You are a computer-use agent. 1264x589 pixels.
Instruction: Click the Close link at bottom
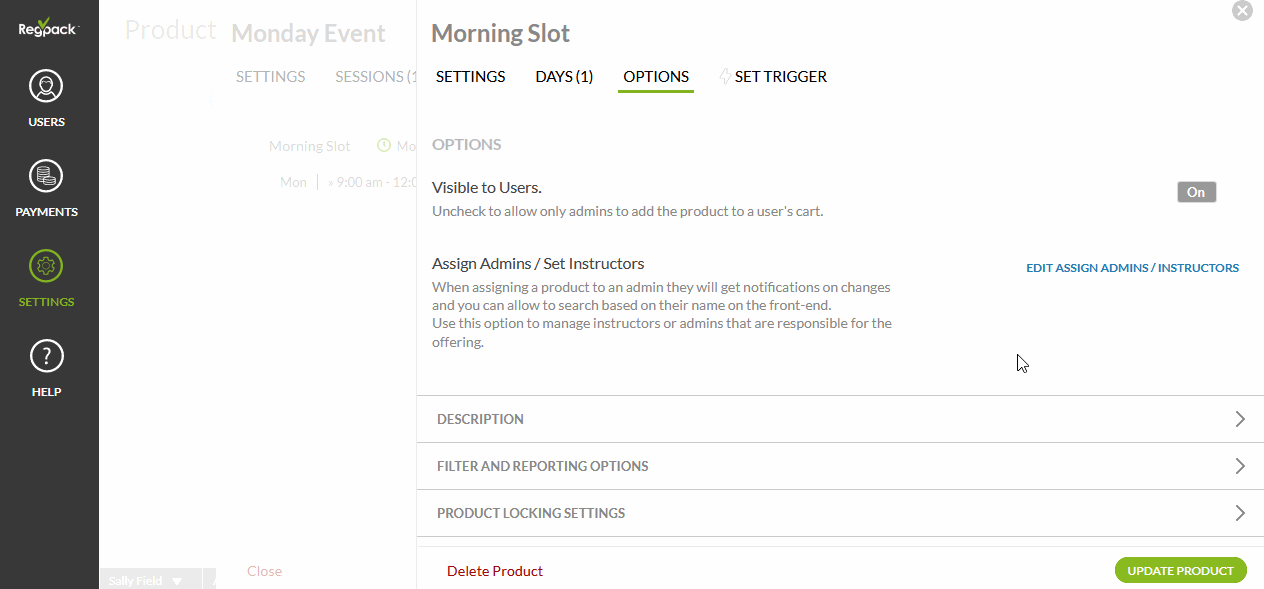(x=264, y=571)
